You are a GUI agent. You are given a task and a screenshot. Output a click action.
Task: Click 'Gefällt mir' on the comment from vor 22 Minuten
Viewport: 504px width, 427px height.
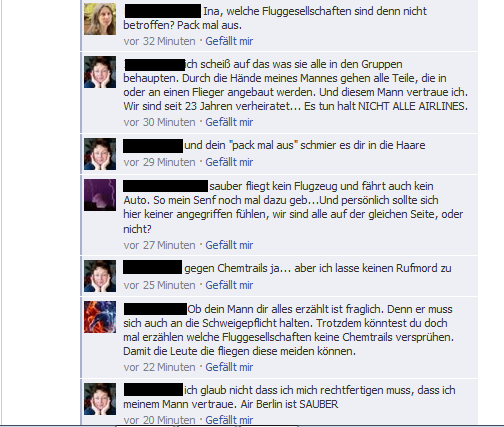229,367
